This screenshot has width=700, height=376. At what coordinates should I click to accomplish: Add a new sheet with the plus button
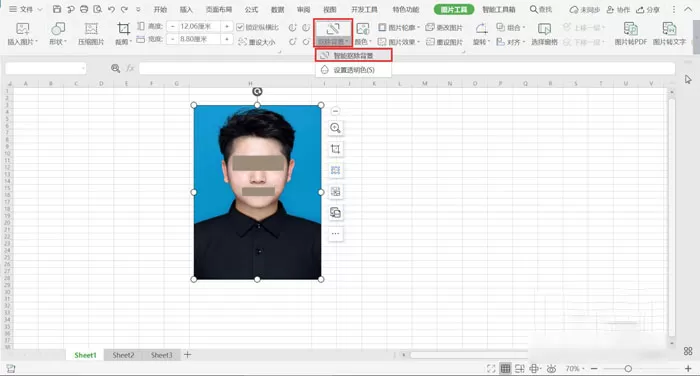188,355
